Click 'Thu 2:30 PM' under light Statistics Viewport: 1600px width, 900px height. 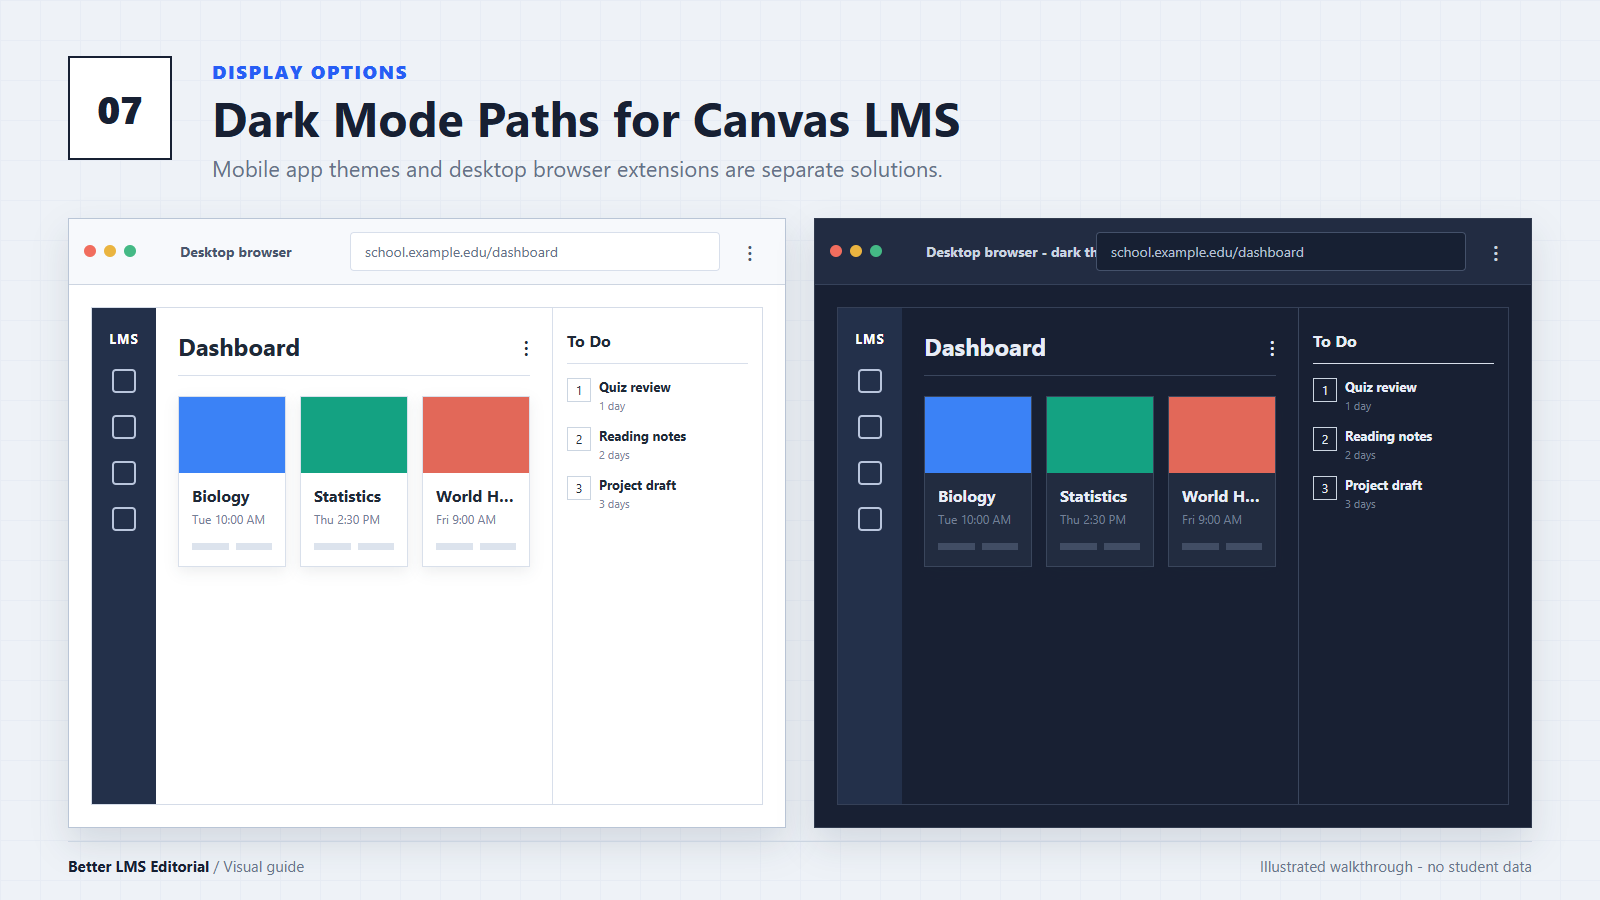347,520
